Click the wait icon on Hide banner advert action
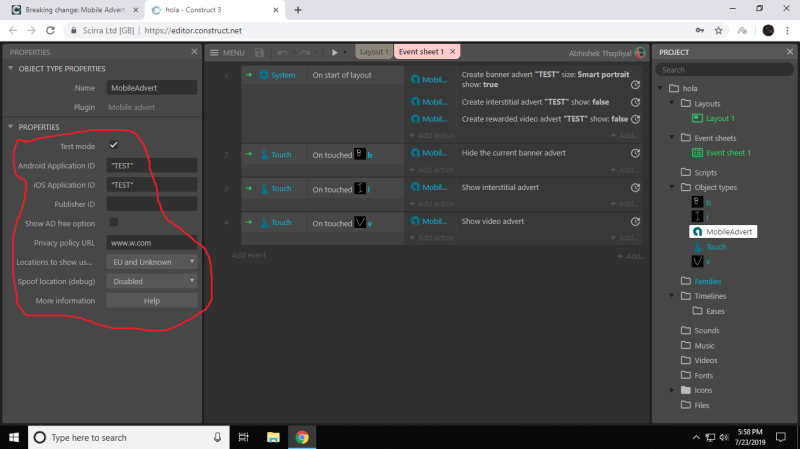Viewport: 800px width, 449px height. point(635,153)
